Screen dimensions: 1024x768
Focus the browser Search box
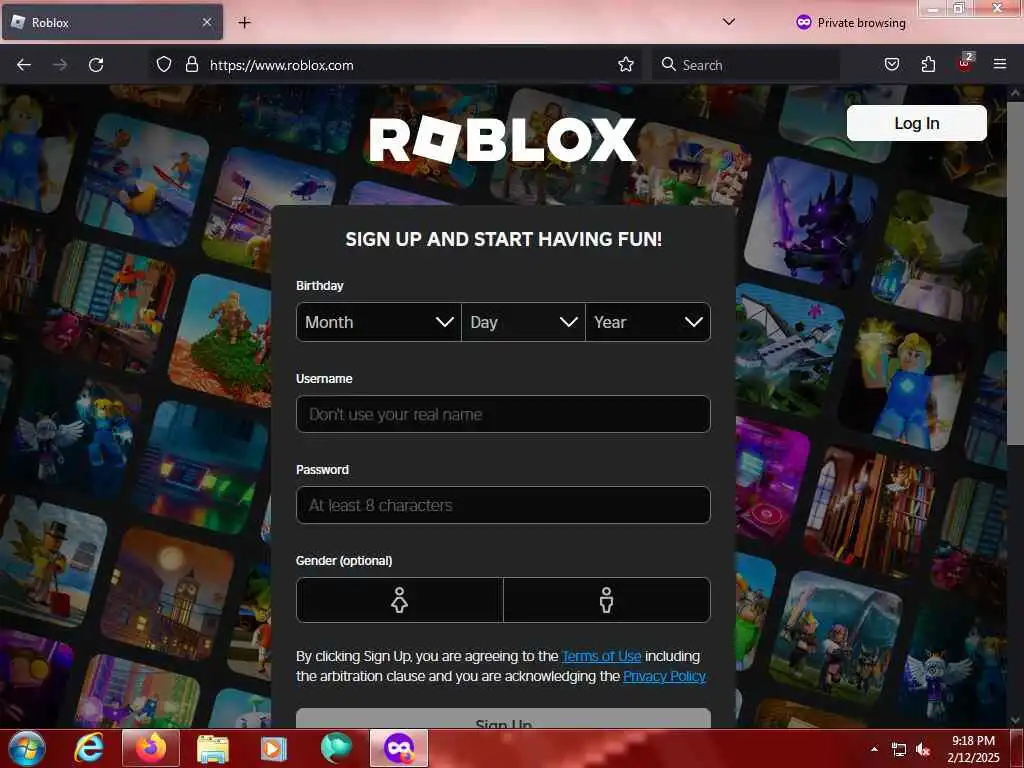pyautogui.click(x=746, y=65)
